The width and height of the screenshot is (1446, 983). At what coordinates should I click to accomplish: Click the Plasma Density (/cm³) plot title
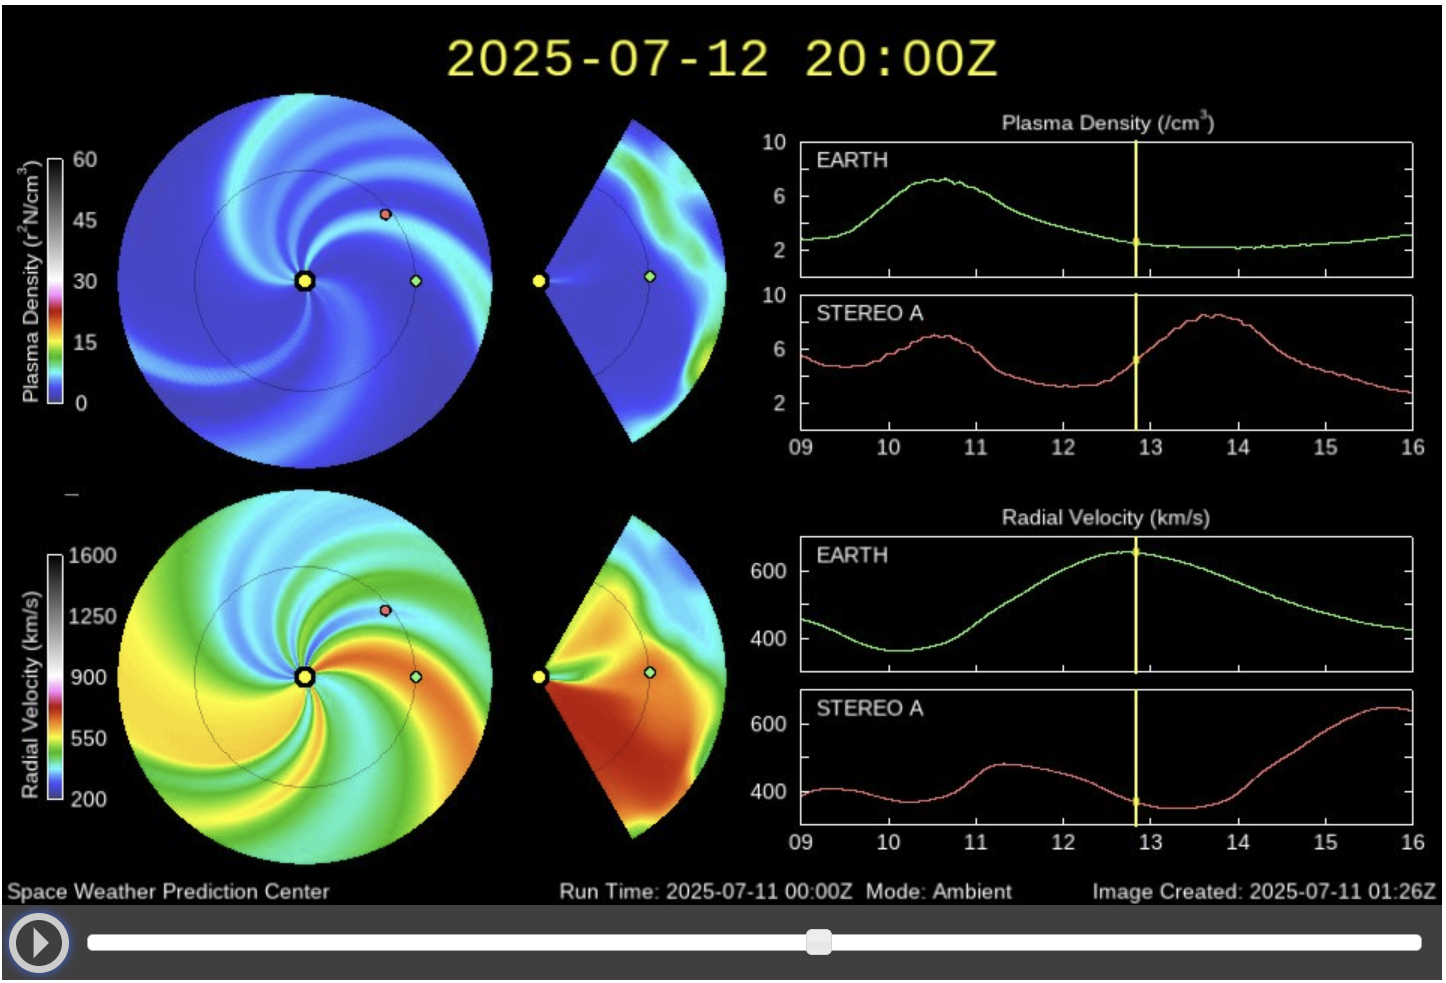(1108, 122)
